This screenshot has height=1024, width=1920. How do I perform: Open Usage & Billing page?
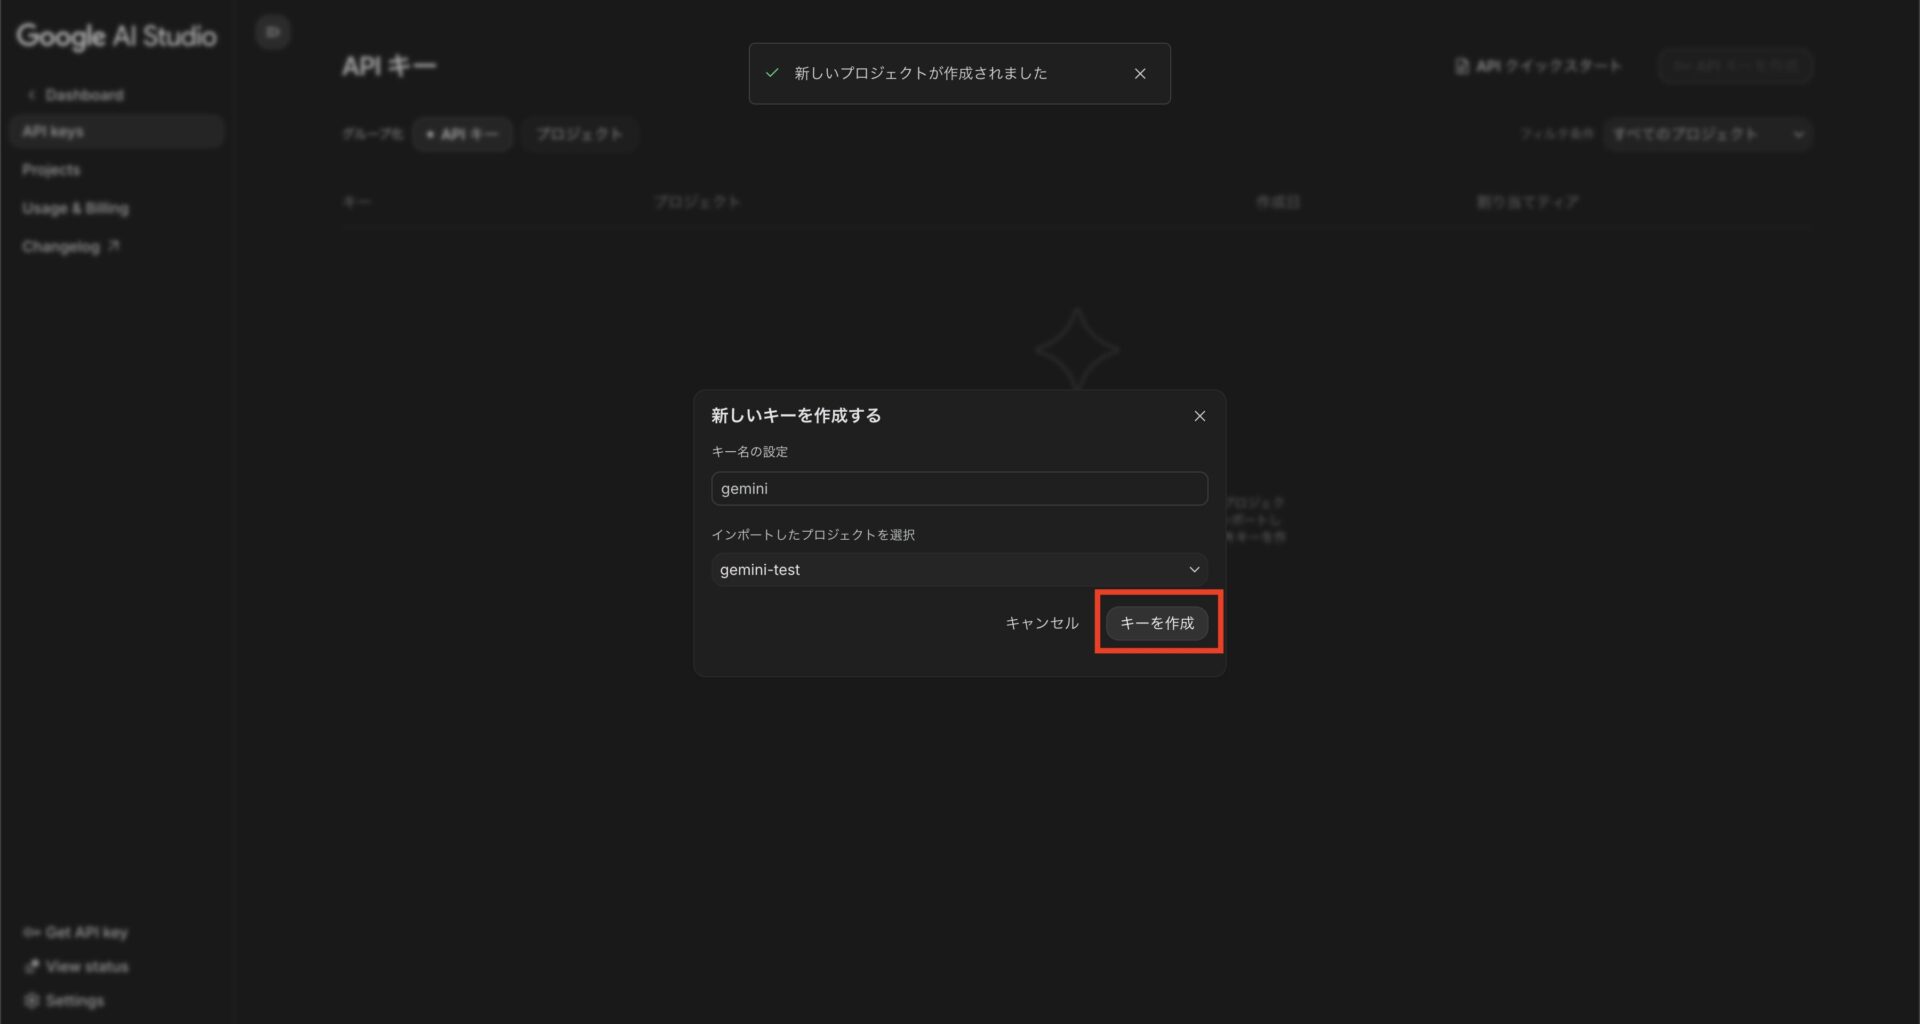click(75, 208)
